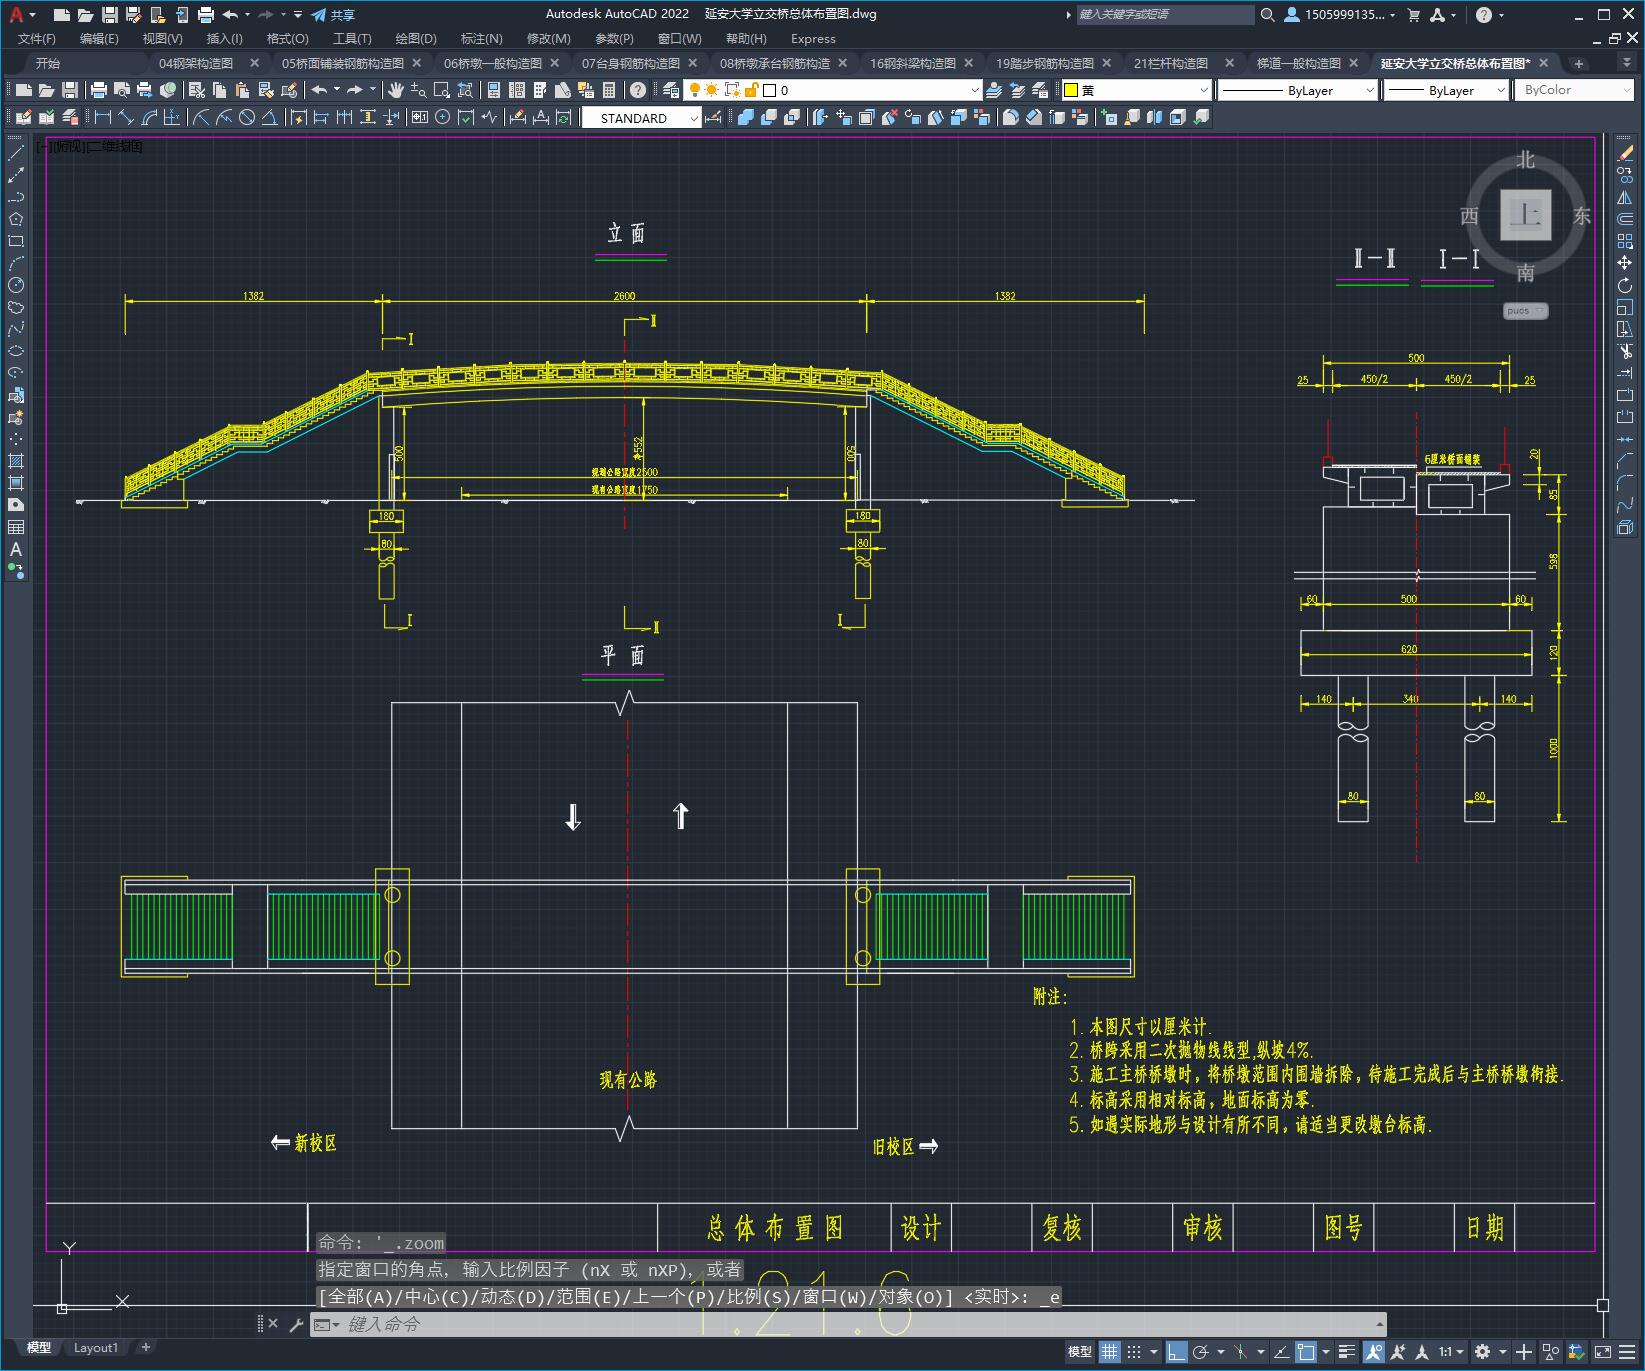Toggle object snap square in status bar
1645x1371 pixels.
pos(1305,1352)
